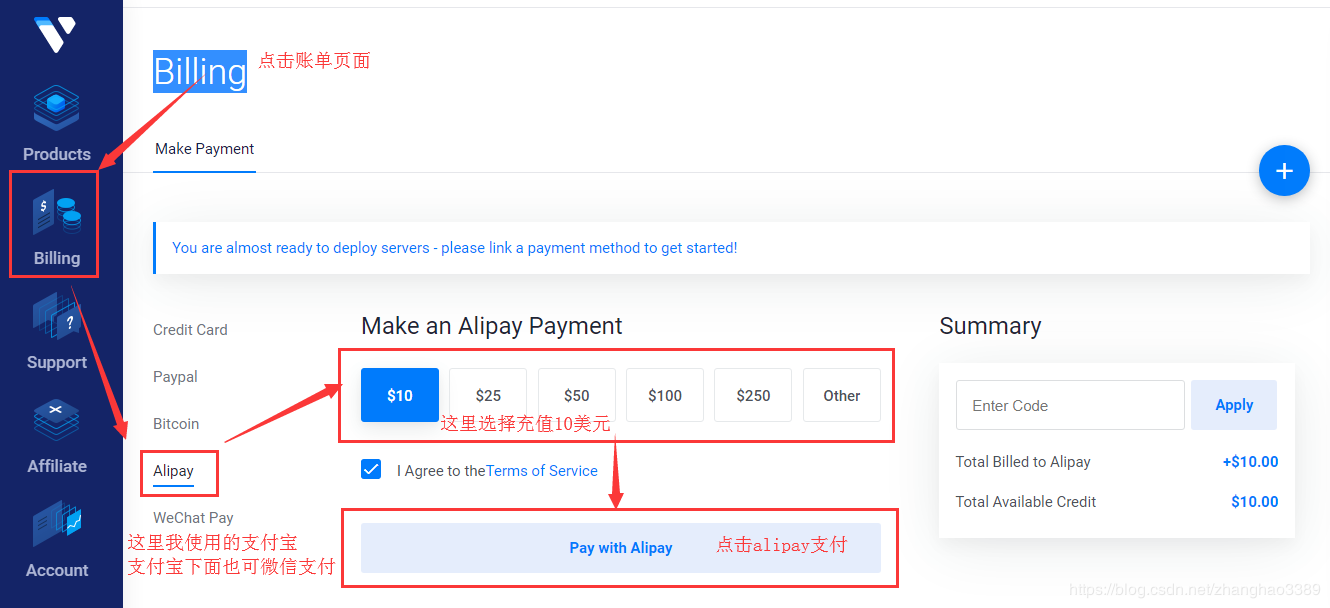Click the blue plus deploy button
Viewport: 1330px width, 608px height.
(x=1284, y=171)
